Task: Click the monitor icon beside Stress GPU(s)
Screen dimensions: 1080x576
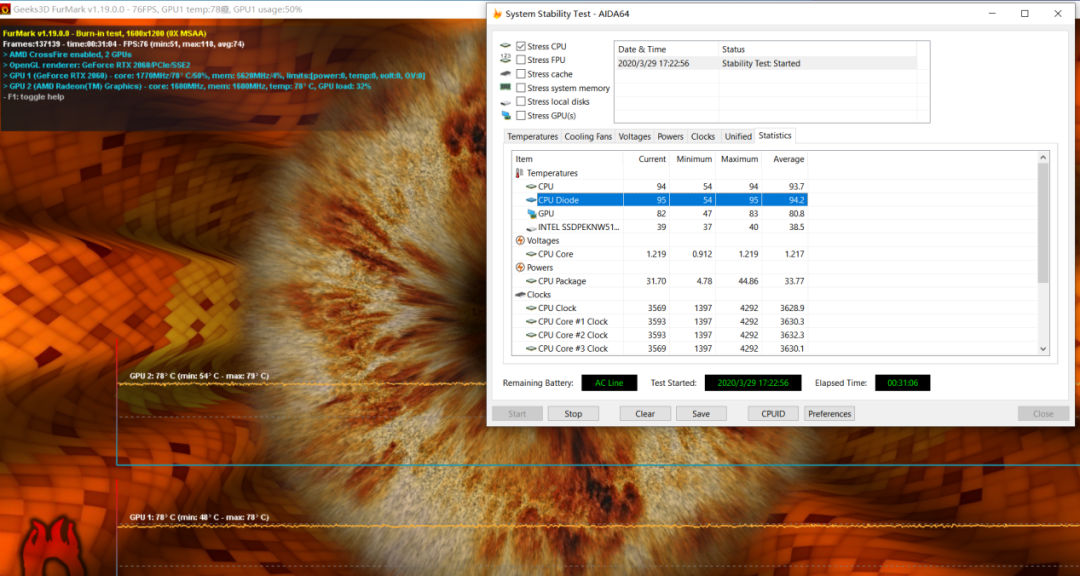Action: tap(506, 115)
